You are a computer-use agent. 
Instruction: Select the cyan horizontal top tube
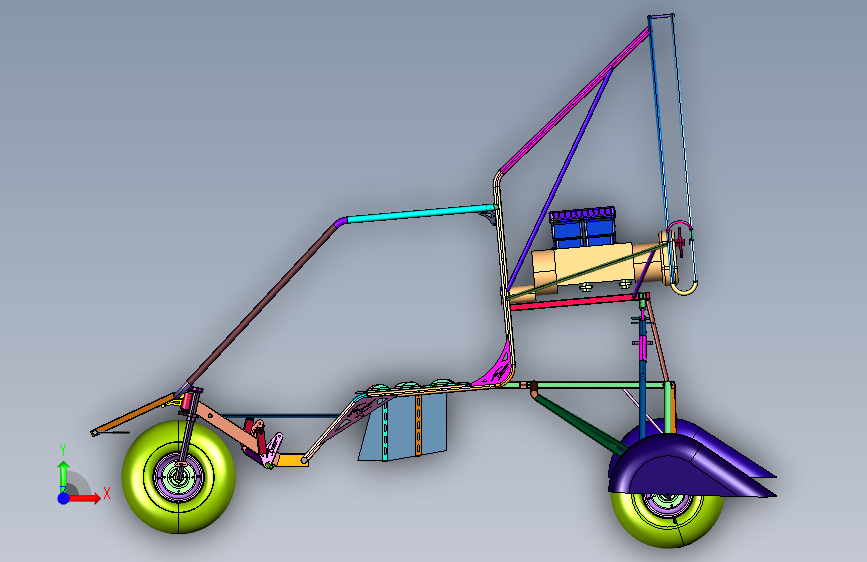tap(420, 213)
